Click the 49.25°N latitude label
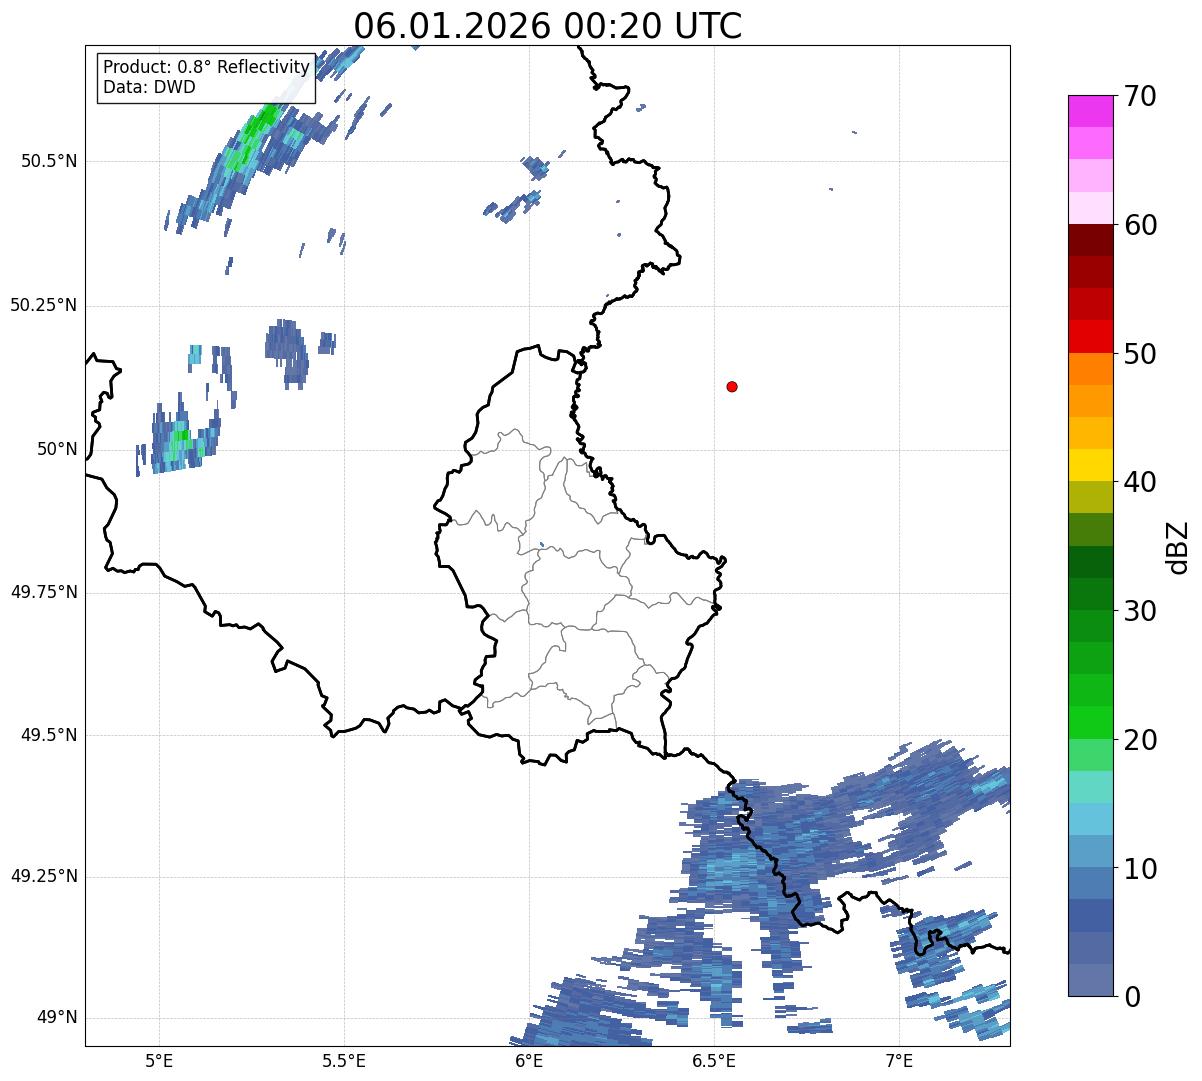The image size is (1202, 1081). [44, 877]
